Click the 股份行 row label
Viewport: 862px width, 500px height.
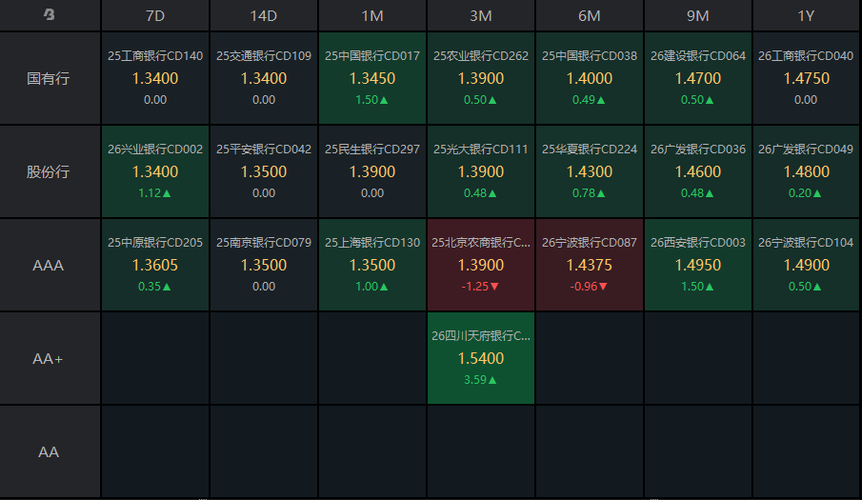(x=49, y=171)
